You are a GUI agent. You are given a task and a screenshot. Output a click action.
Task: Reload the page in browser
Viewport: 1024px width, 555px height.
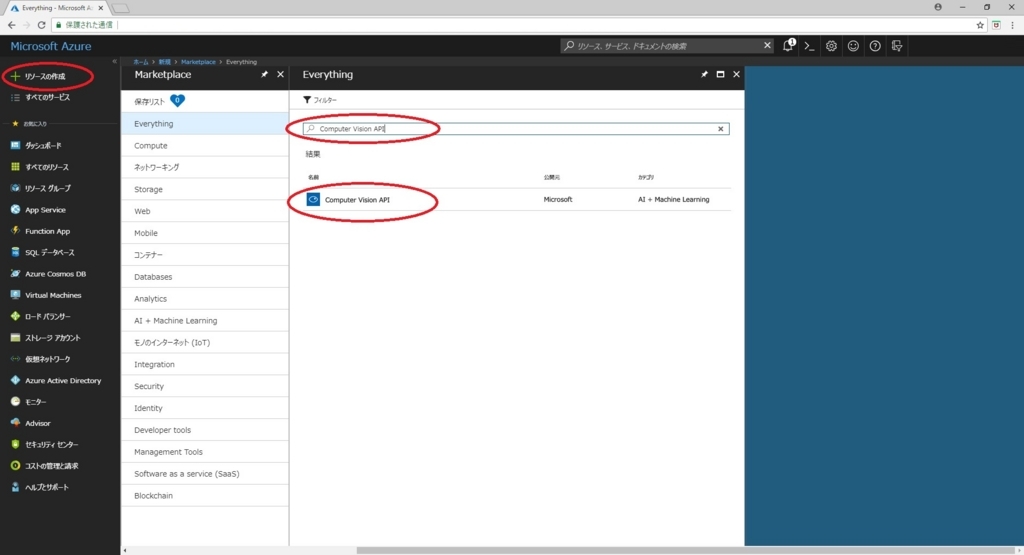[x=41, y=25]
